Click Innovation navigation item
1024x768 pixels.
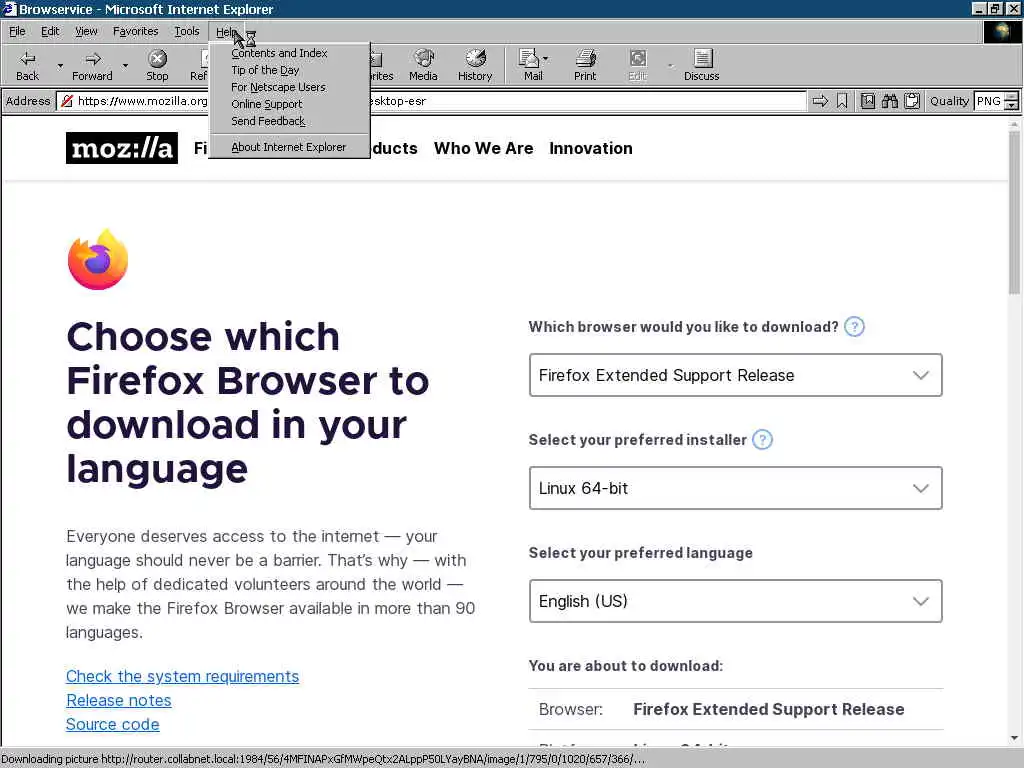[590, 148]
